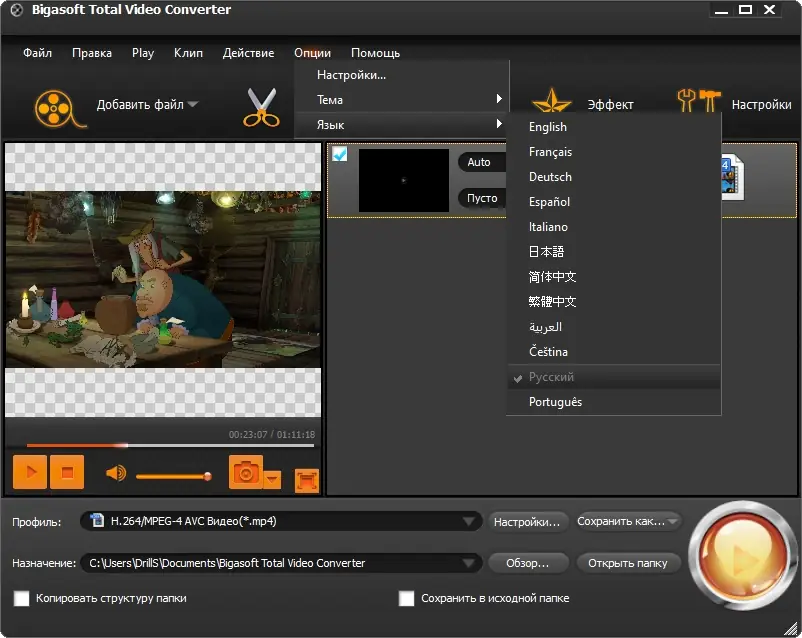Viewport: 802px width, 638px height.
Task: Click the scissors Trim icon
Action: [261, 107]
